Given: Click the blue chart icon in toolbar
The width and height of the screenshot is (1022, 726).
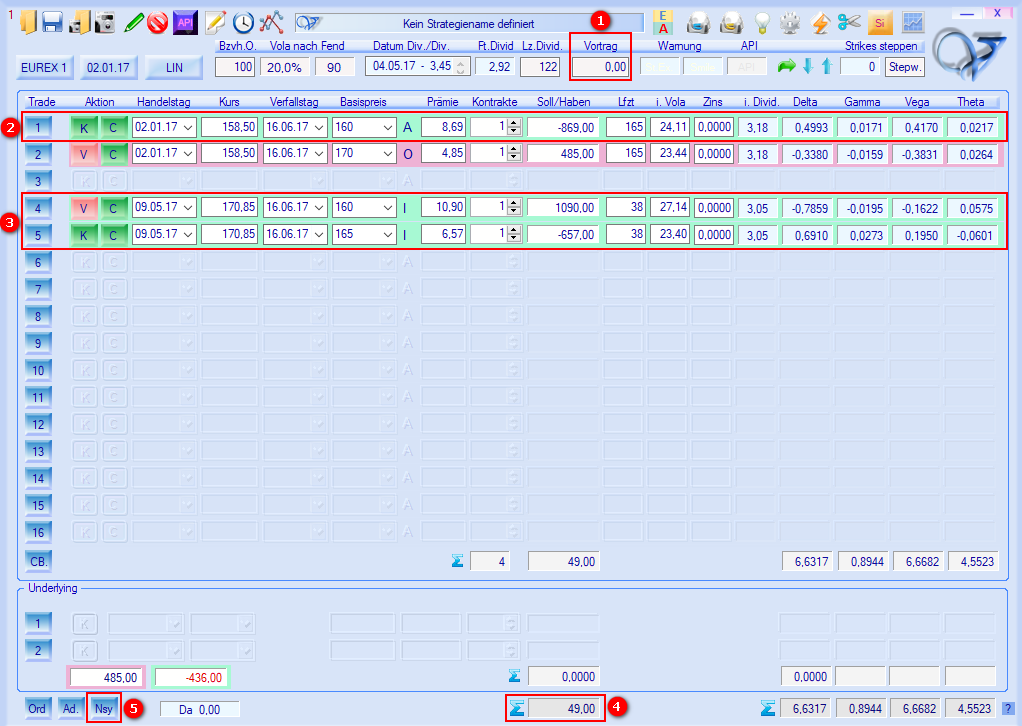Looking at the screenshot, I should coord(912,22).
